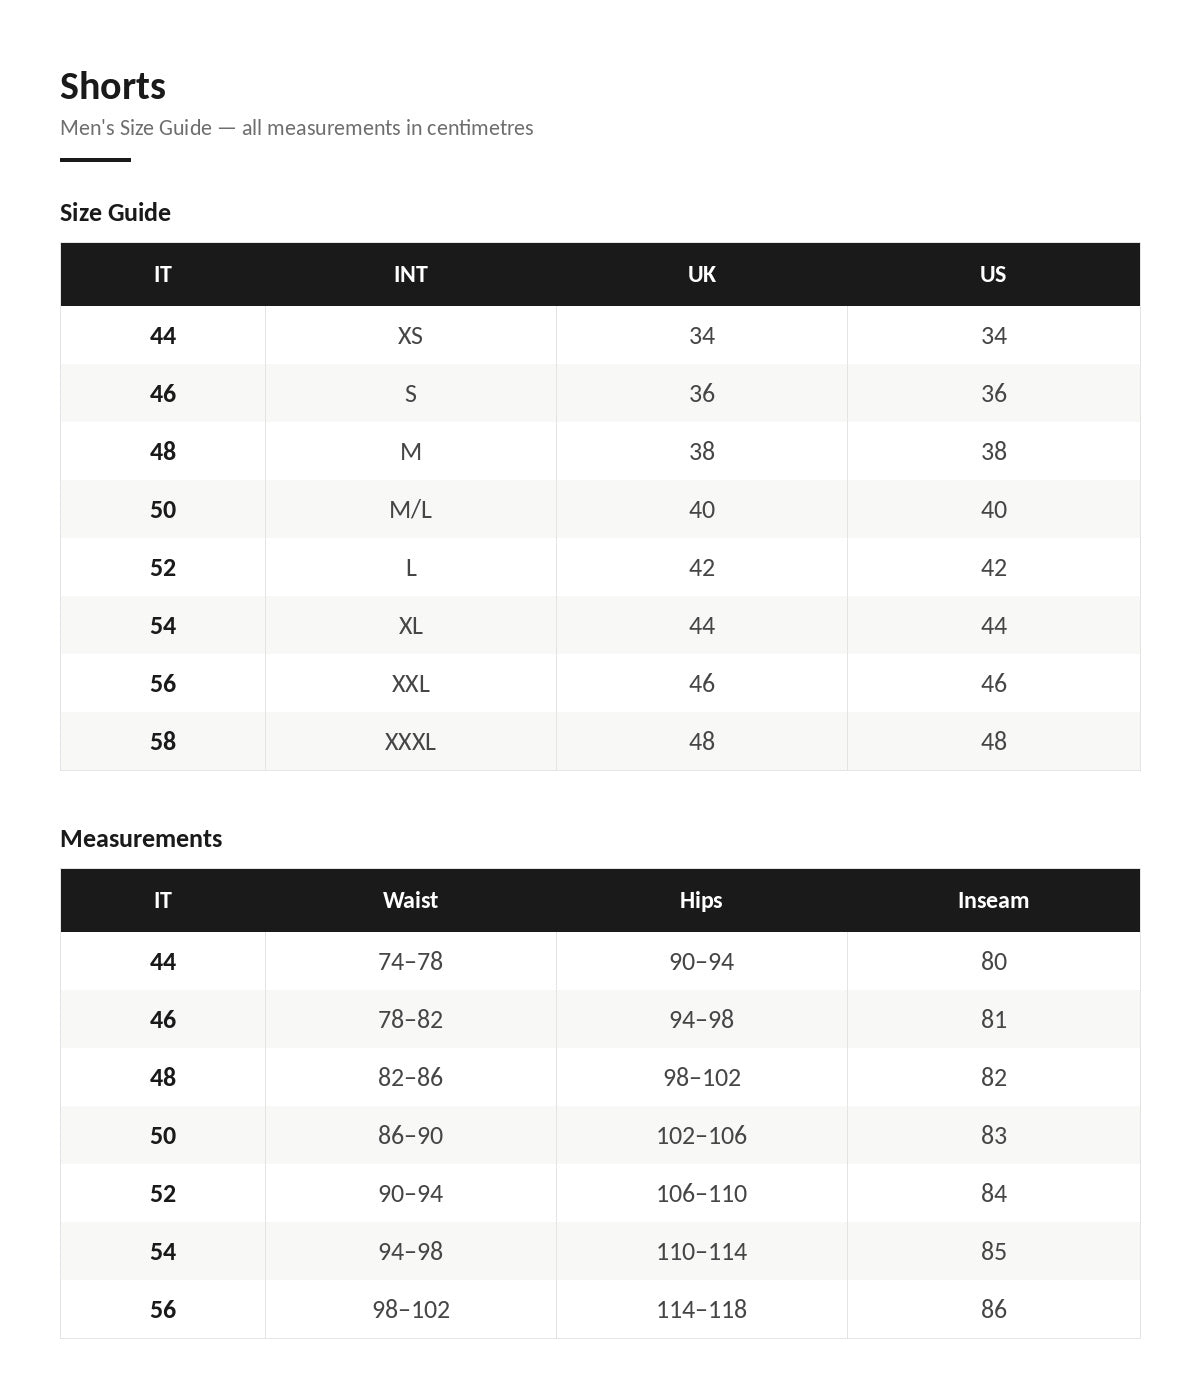Select the Inseam column header
The height and width of the screenshot is (1398, 1200).
tap(993, 900)
